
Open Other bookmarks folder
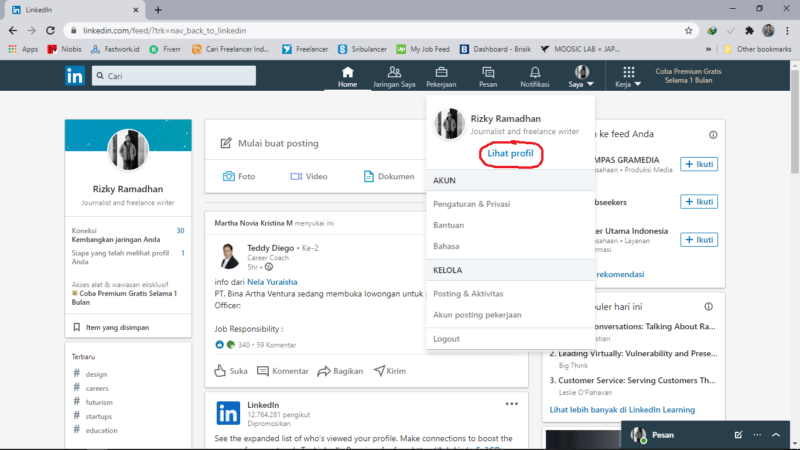pos(757,49)
